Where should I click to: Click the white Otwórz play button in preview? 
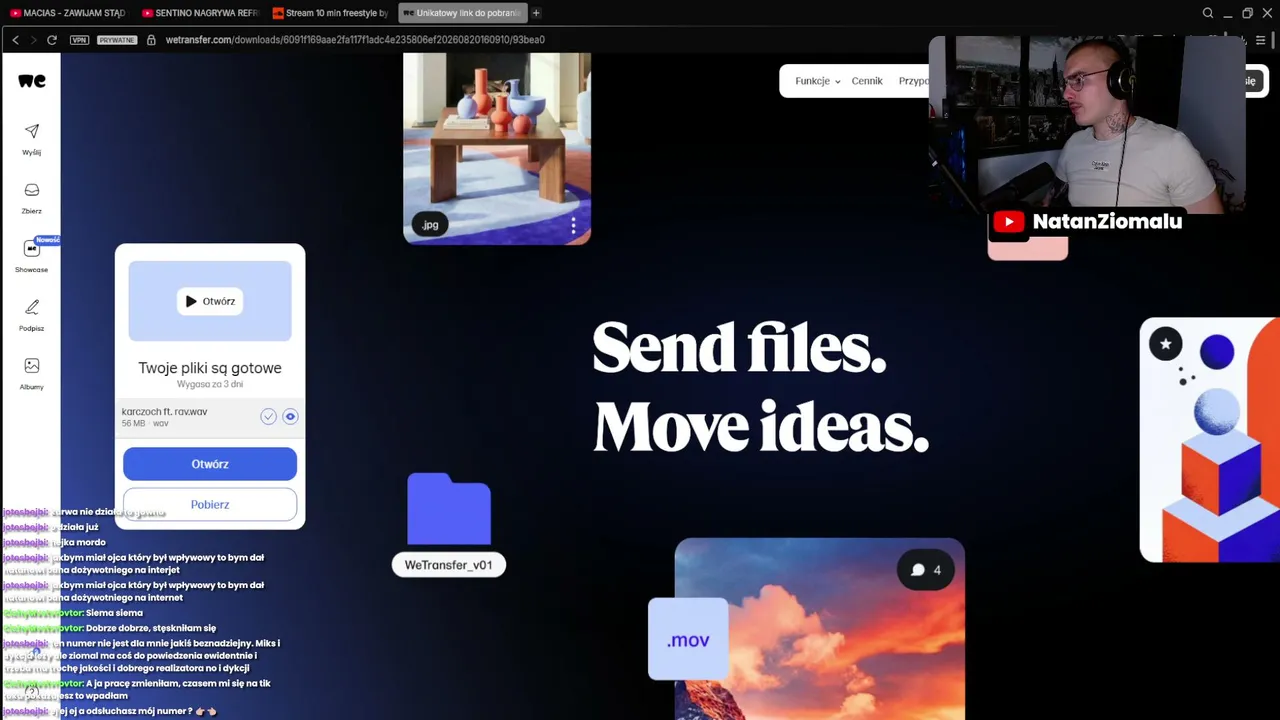pos(210,301)
